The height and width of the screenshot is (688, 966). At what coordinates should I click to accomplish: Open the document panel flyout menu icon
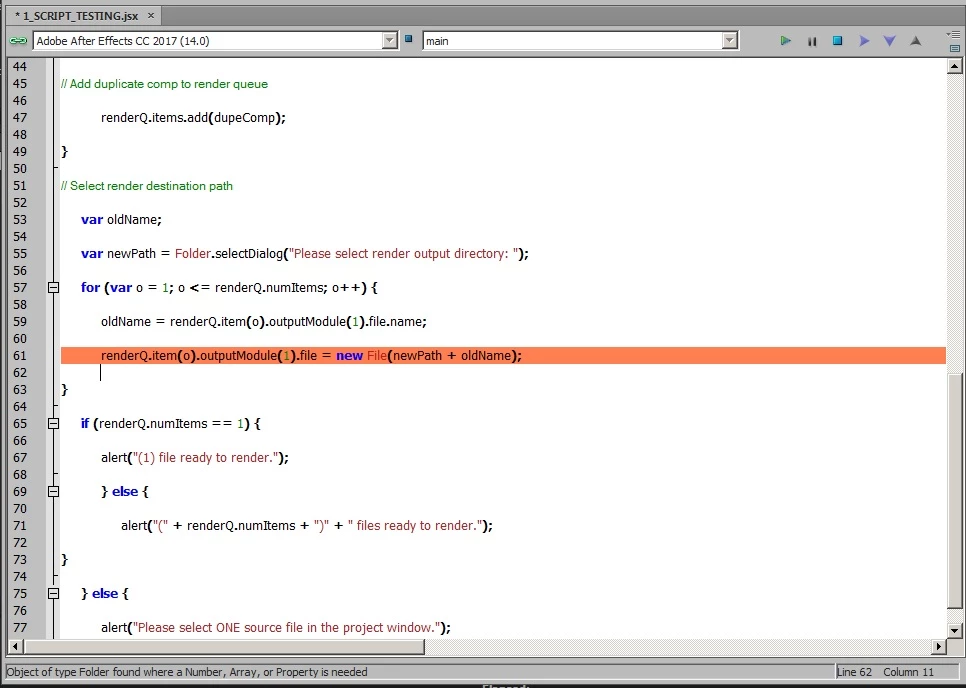(x=954, y=34)
